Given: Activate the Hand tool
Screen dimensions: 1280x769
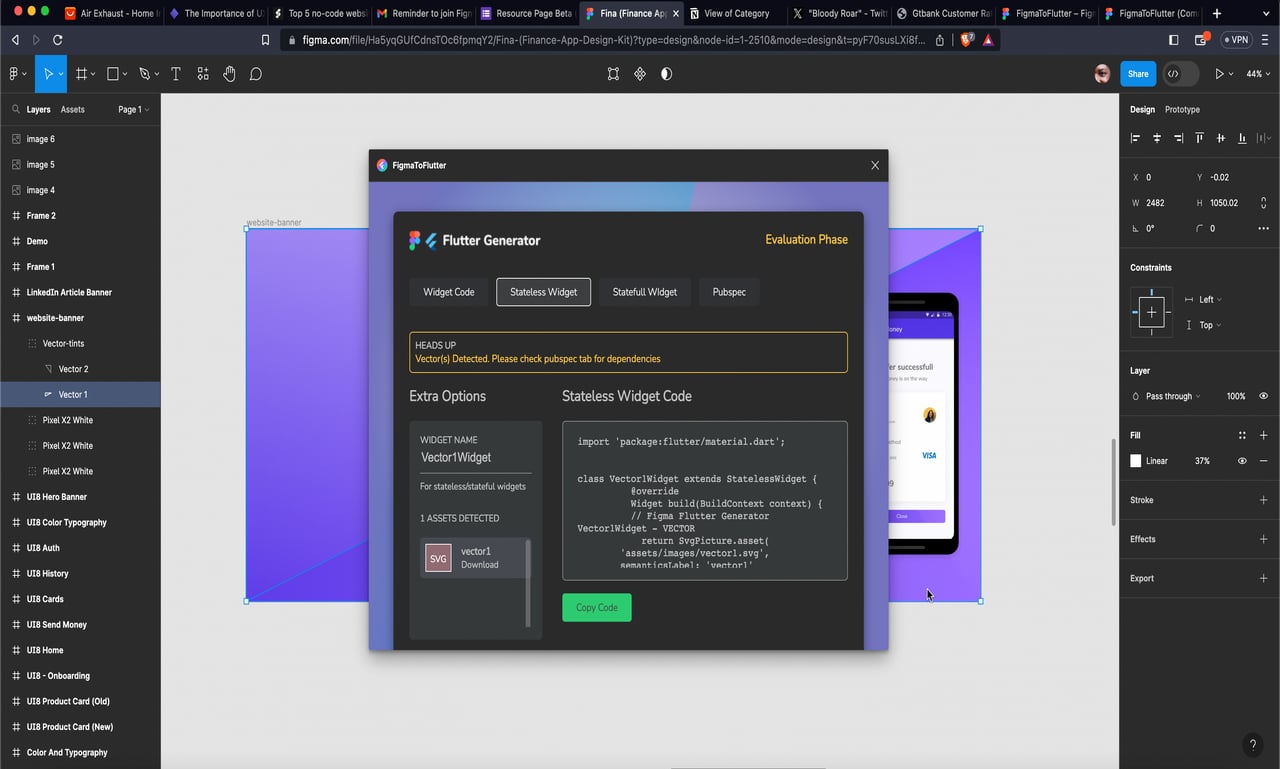Looking at the screenshot, I should click(x=229, y=74).
